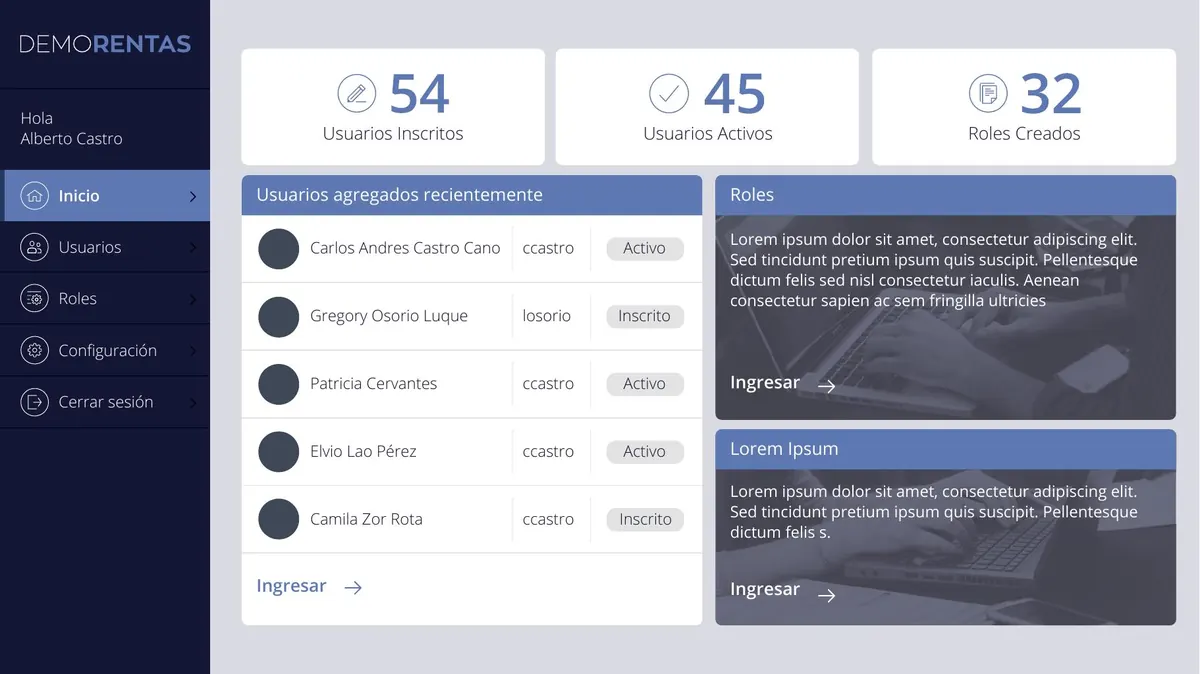Click the gear icon beside Configuración
Screen dimensions: 1200x674
pyautogui.click(x=35, y=350)
